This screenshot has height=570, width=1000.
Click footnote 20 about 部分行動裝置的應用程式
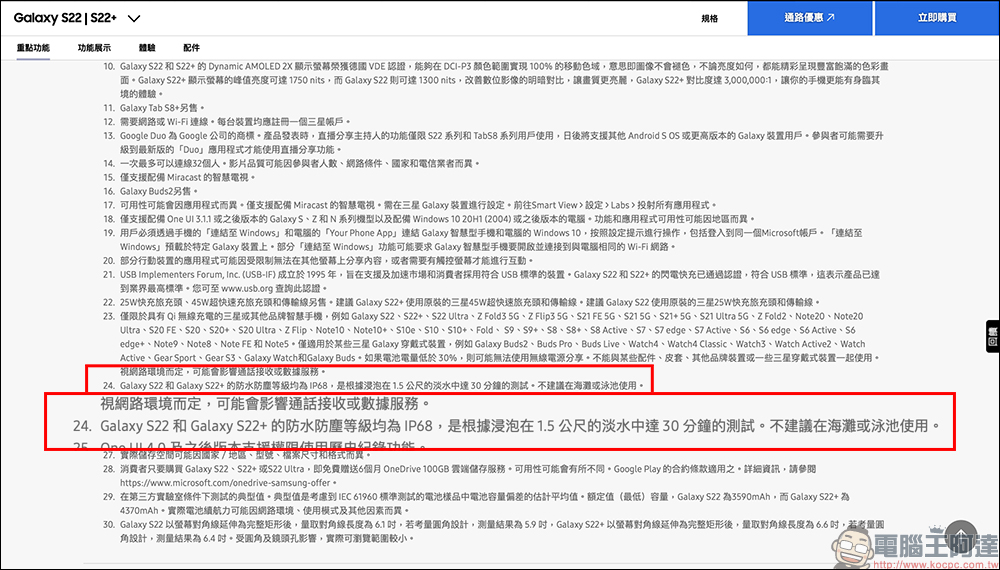coord(327,261)
